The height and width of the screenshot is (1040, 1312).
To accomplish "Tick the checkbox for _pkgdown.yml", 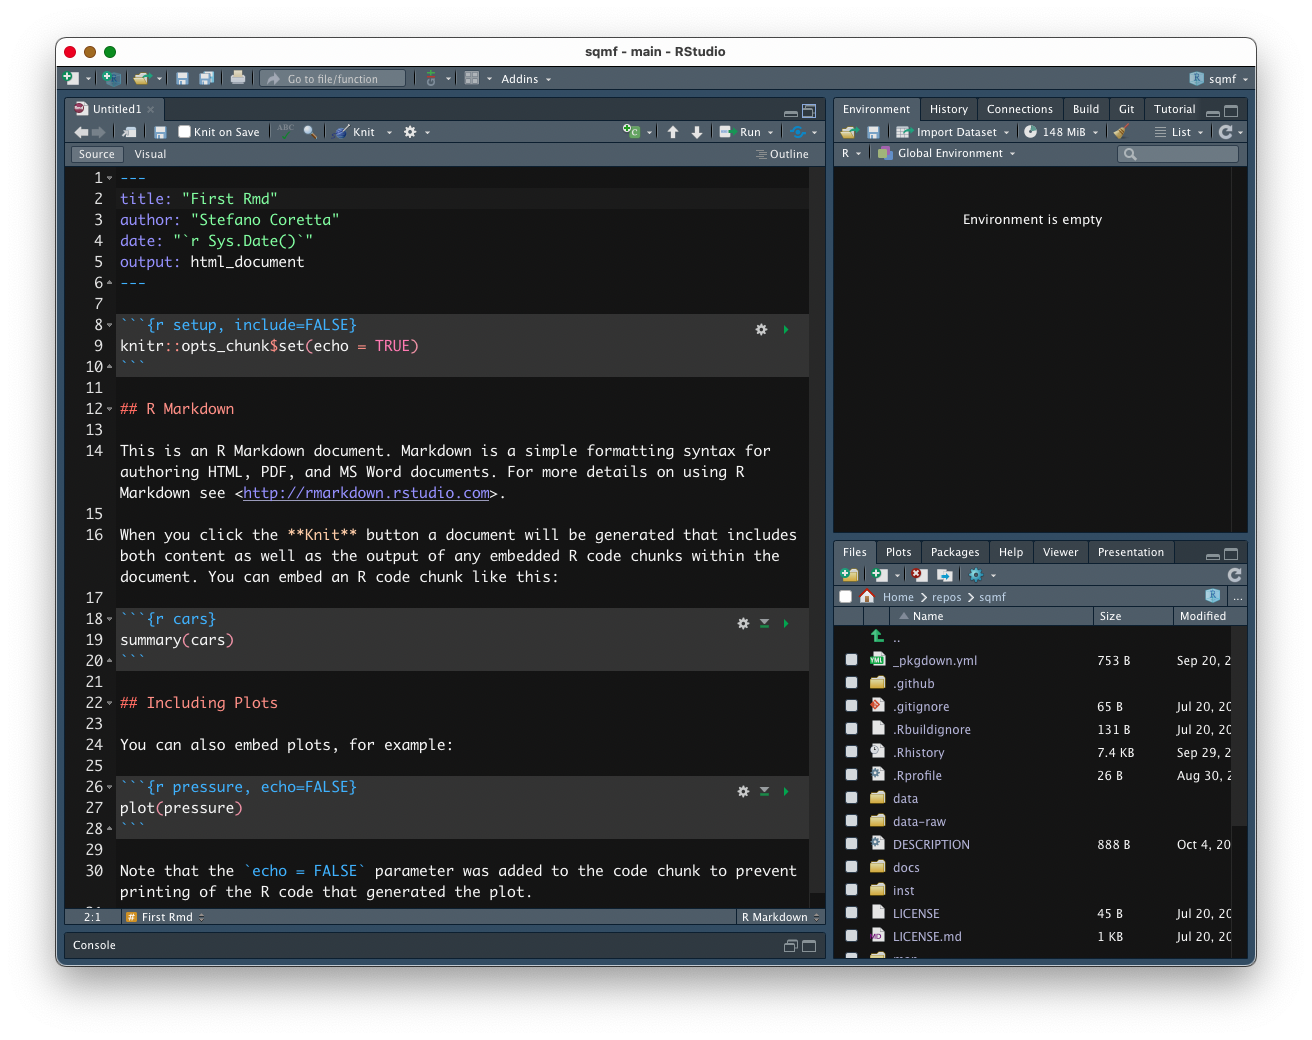I will tap(851, 660).
